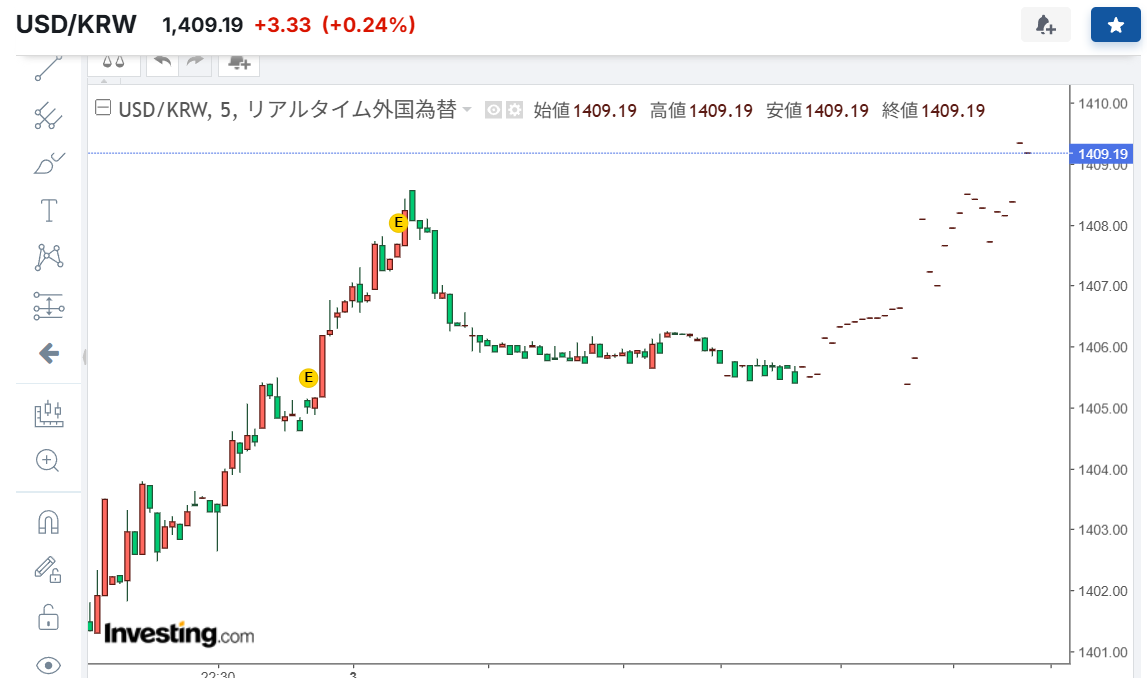1147x678 pixels.
Task: Toggle magnet mode for drawings
Action: 48,521
